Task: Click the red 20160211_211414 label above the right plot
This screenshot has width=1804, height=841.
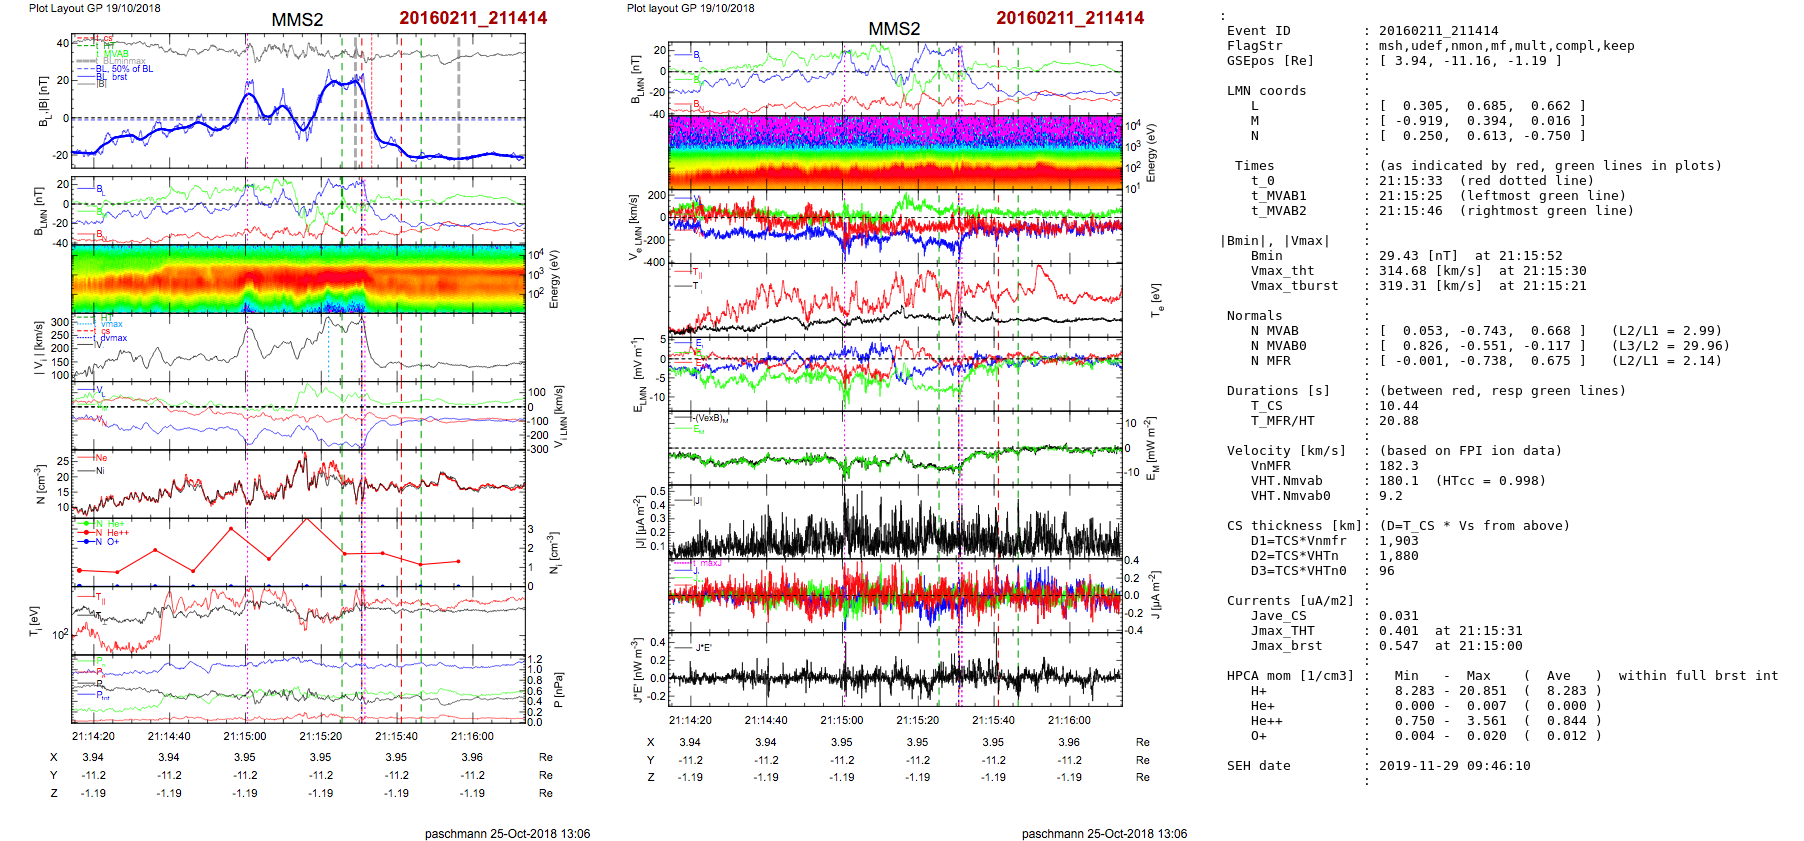Action: (1069, 18)
